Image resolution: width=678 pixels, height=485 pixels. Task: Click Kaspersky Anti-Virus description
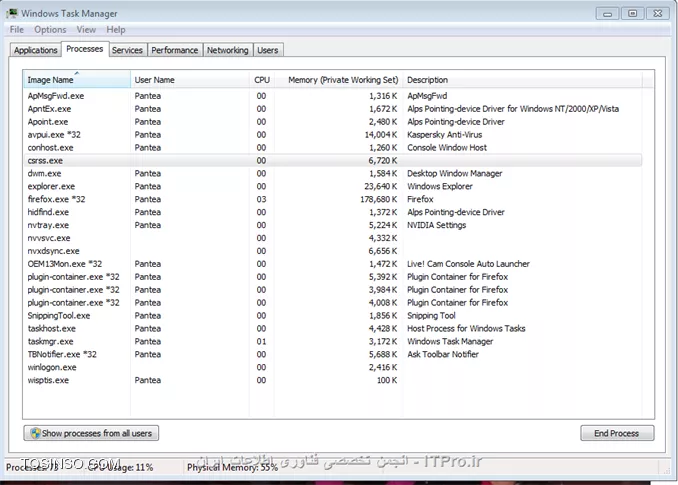tap(445, 135)
